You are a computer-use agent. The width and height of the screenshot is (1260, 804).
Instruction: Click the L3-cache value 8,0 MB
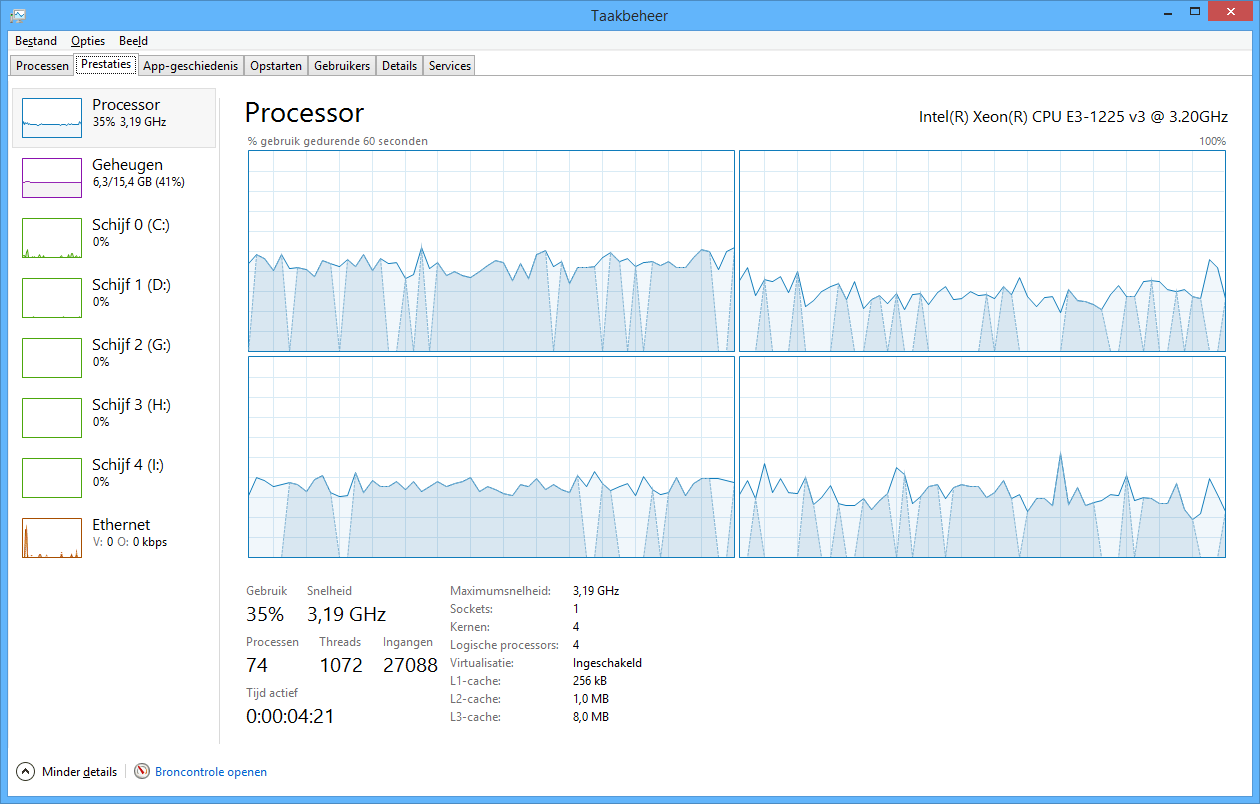pyautogui.click(x=591, y=717)
